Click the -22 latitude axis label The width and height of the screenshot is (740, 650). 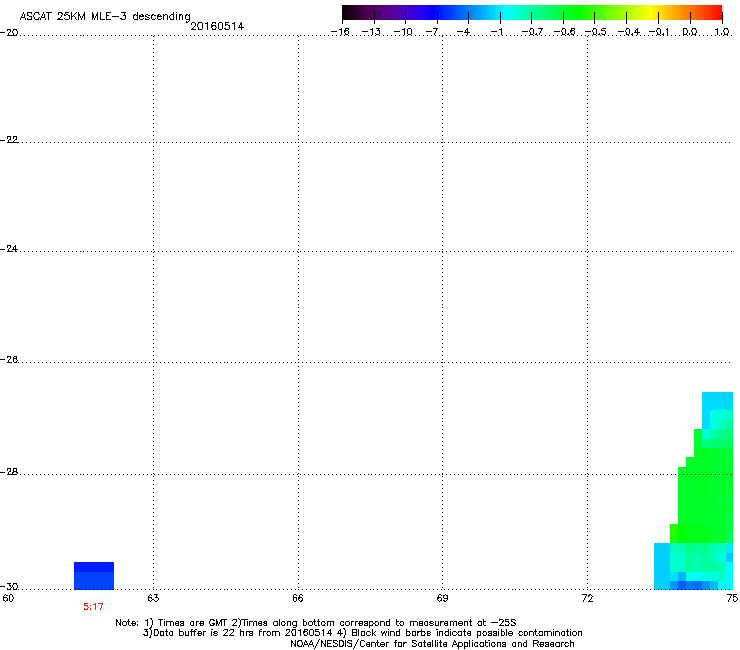pos(9,140)
